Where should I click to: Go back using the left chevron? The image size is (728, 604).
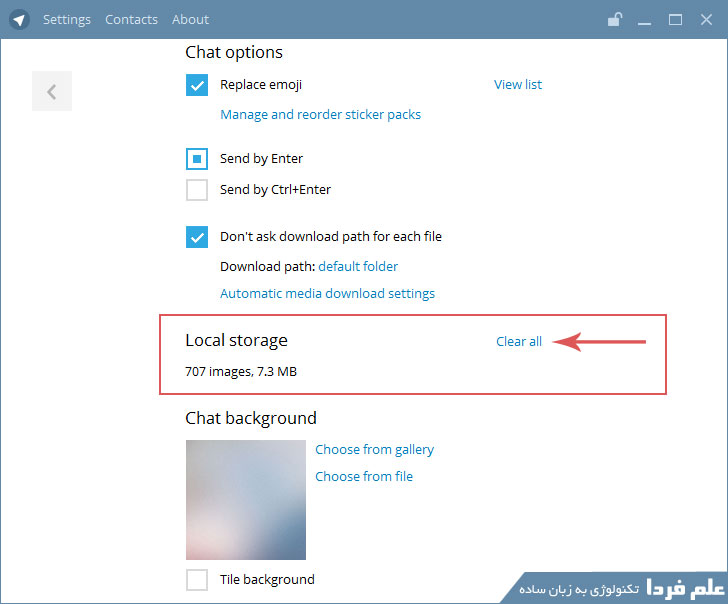[52, 92]
